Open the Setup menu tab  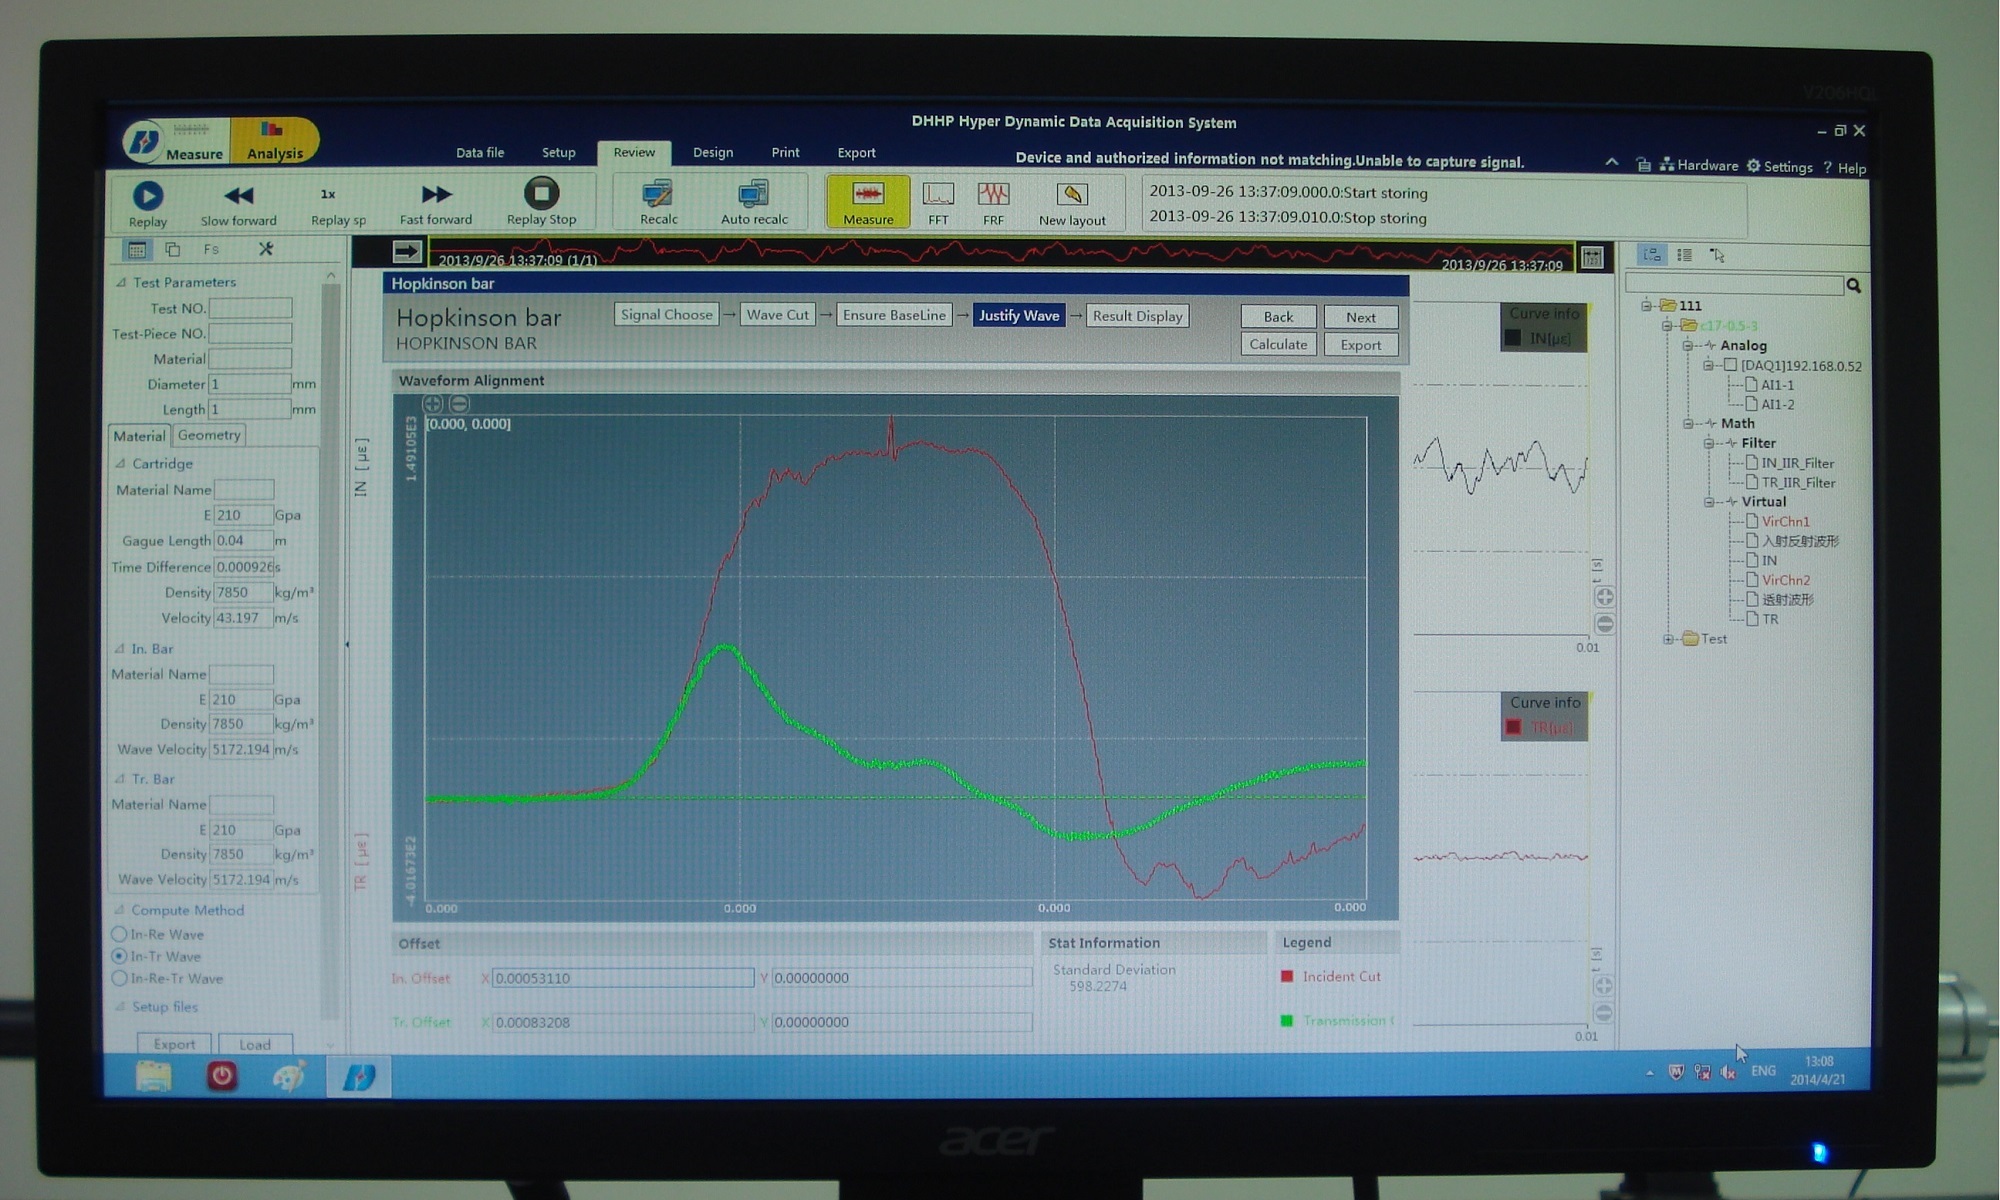[558, 153]
